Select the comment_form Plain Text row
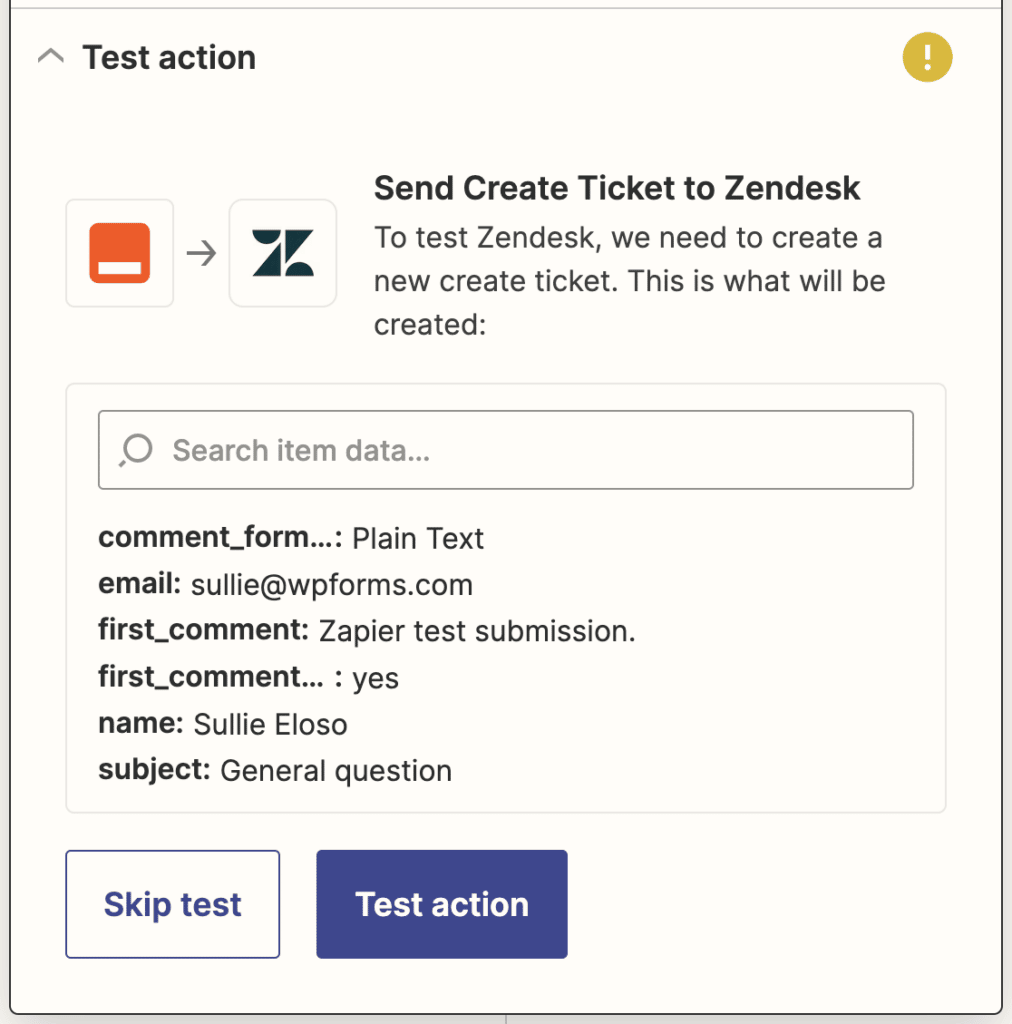The width and height of the screenshot is (1012, 1024). [x=291, y=538]
